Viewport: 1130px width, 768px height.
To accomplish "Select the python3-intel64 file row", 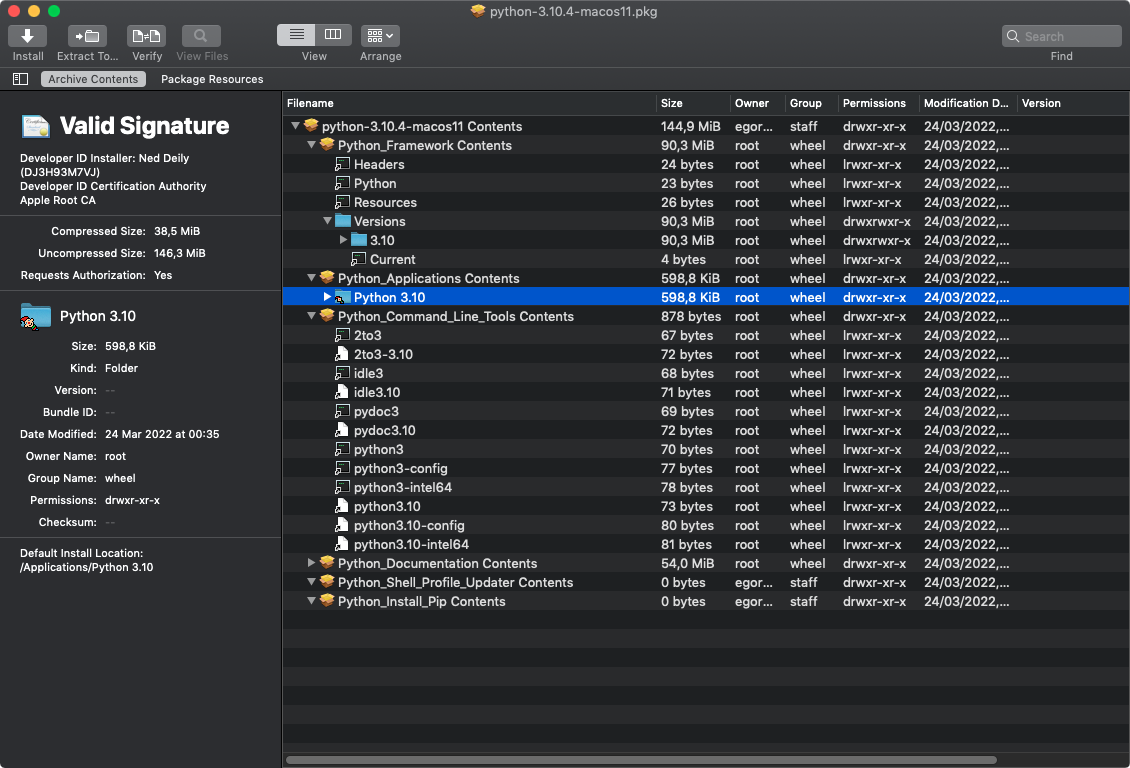I will [403, 487].
